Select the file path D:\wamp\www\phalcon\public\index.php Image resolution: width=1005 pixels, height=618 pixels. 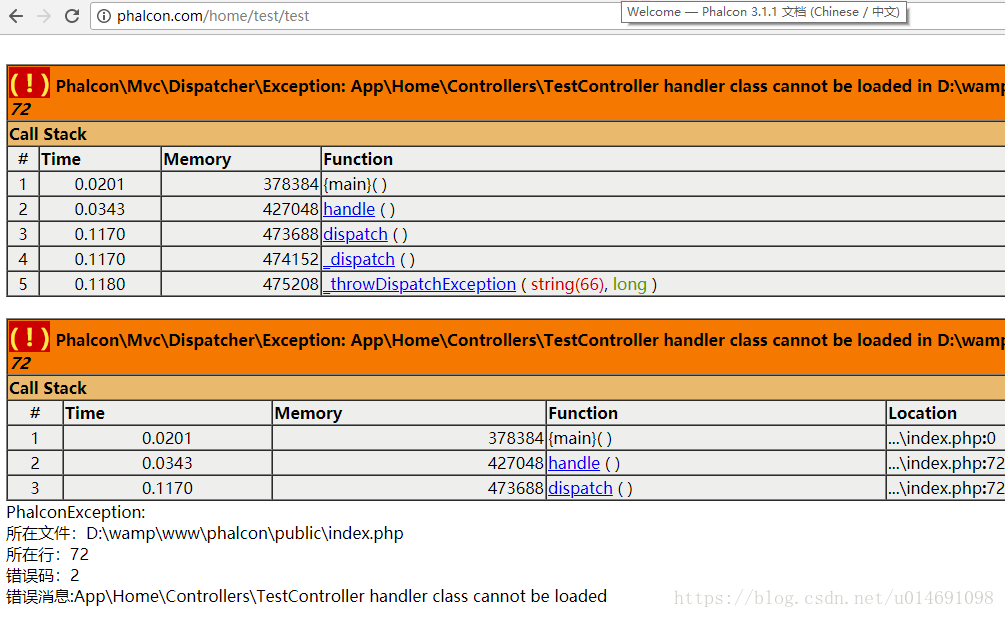245,533
